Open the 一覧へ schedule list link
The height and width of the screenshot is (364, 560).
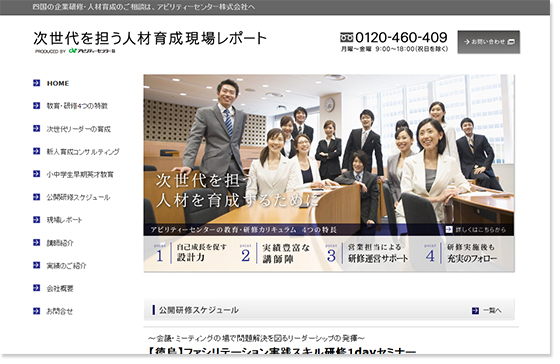coord(492,310)
